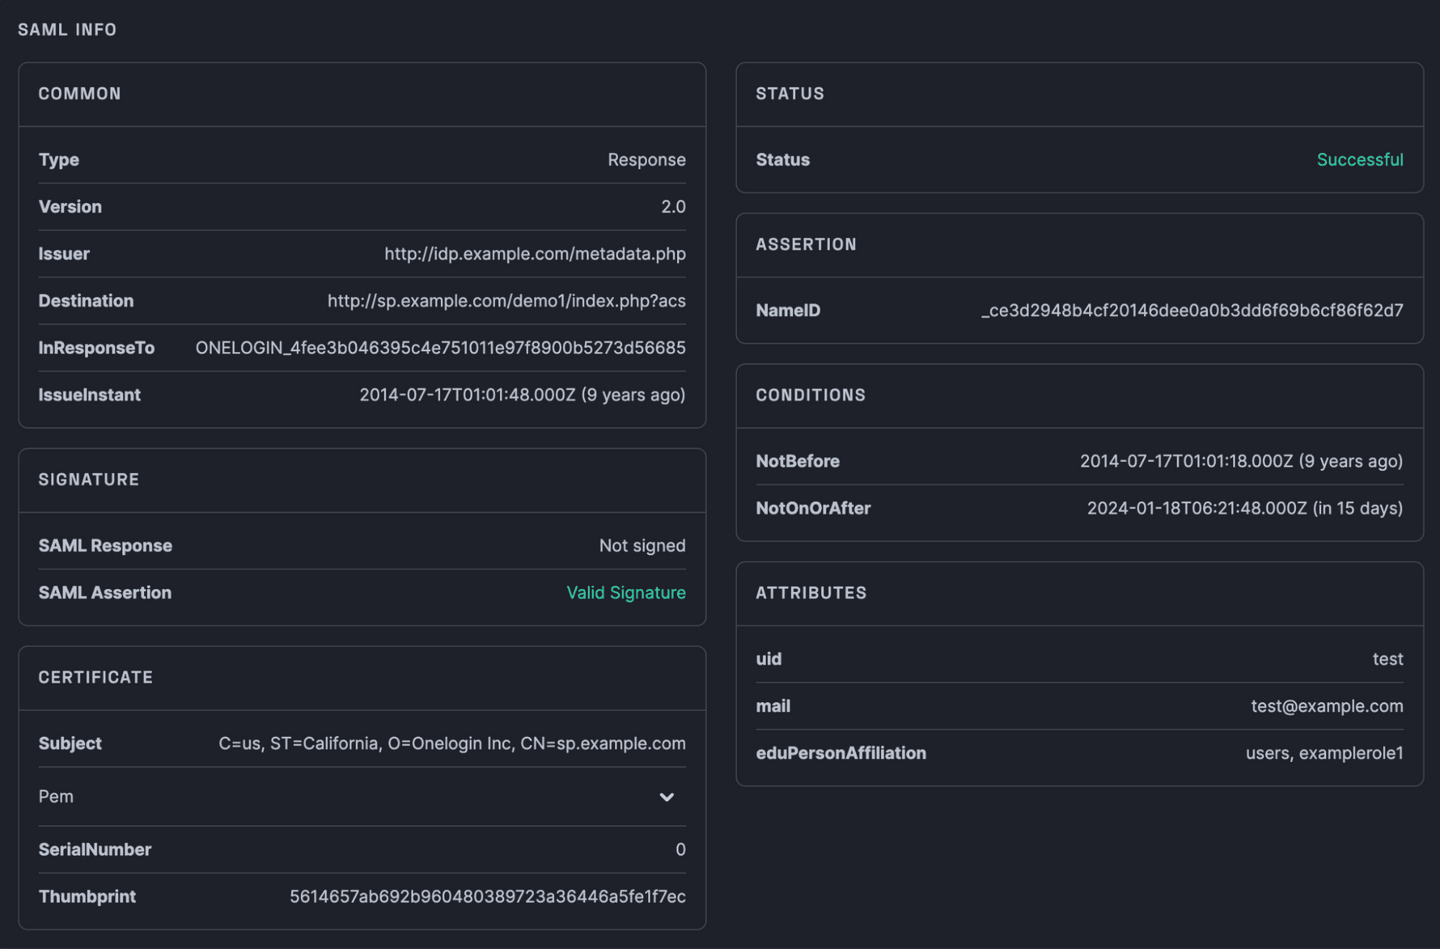Image resolution: width=1440 pixels, height=949 pixels.
Task: Select the NotOnOrAfter timestamp value
Action: coord(1244,508)
